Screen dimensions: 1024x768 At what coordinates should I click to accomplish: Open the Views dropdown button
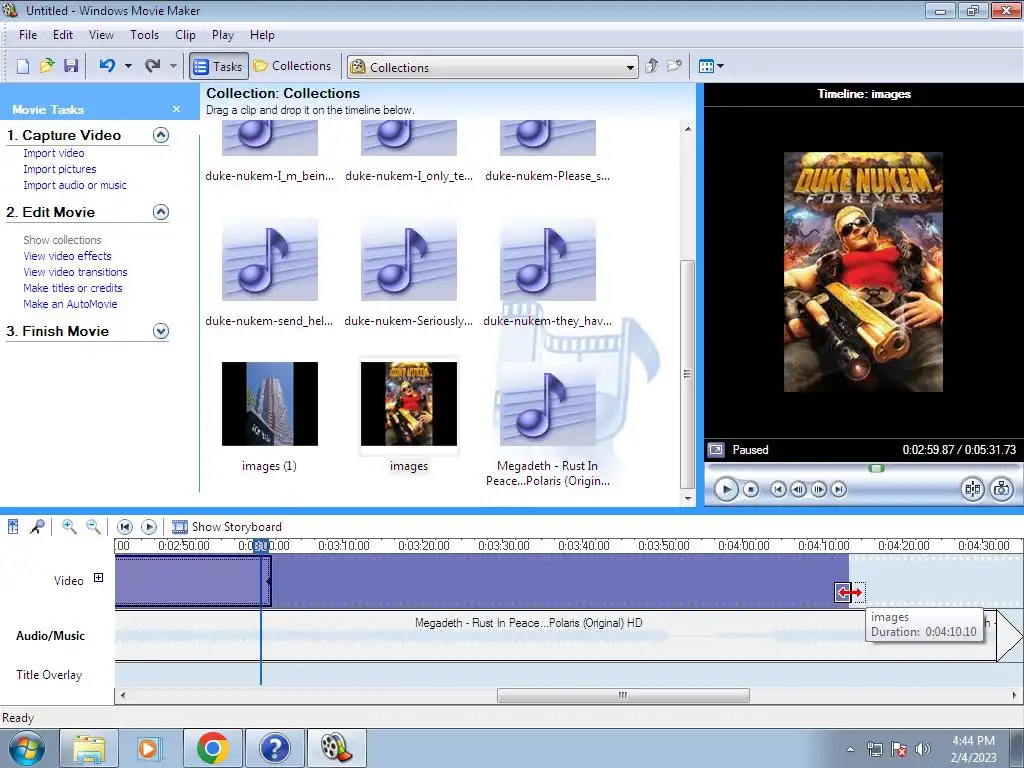coord(711,66)
